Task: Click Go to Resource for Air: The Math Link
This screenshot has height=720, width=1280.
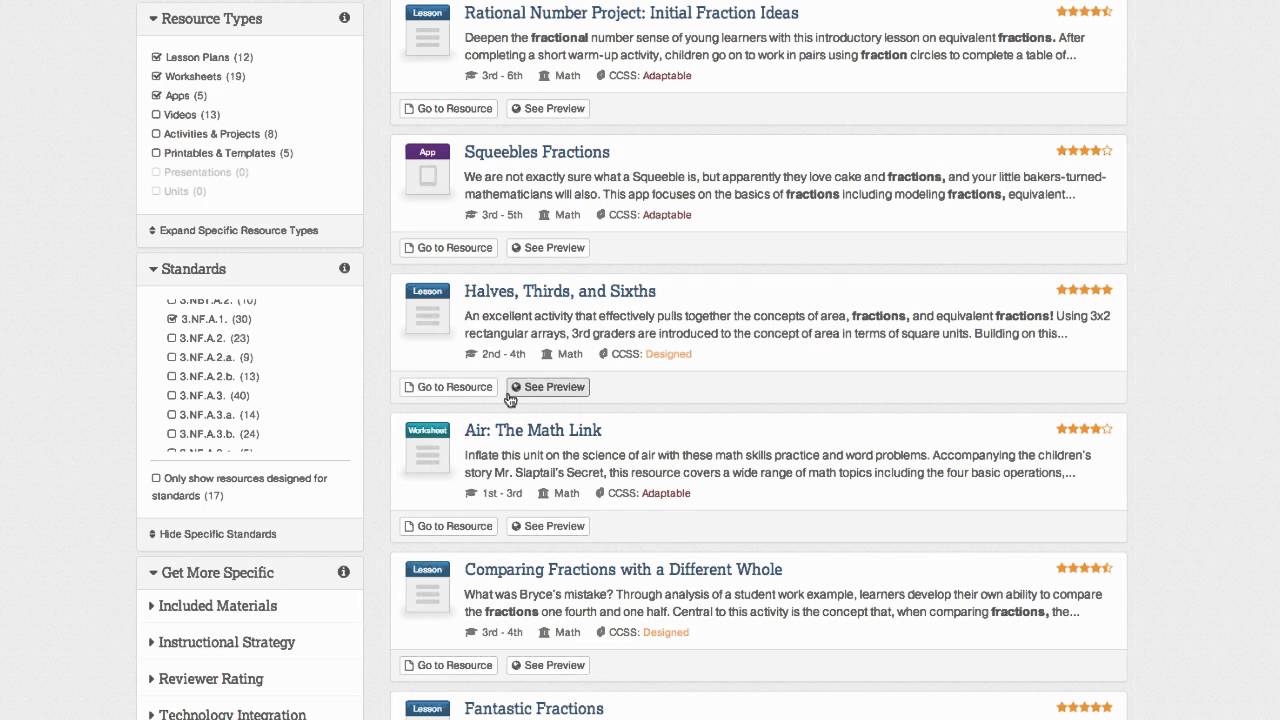Action: click(448, 526)
